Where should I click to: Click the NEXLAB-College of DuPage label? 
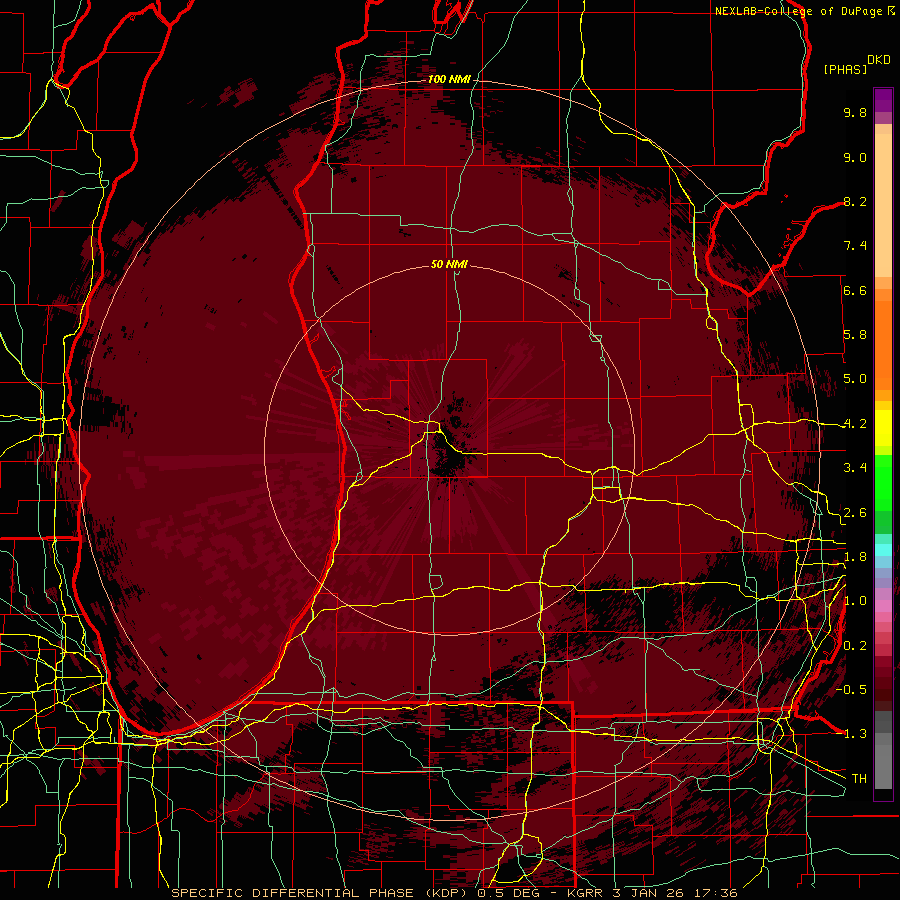[x=798, y=11]
